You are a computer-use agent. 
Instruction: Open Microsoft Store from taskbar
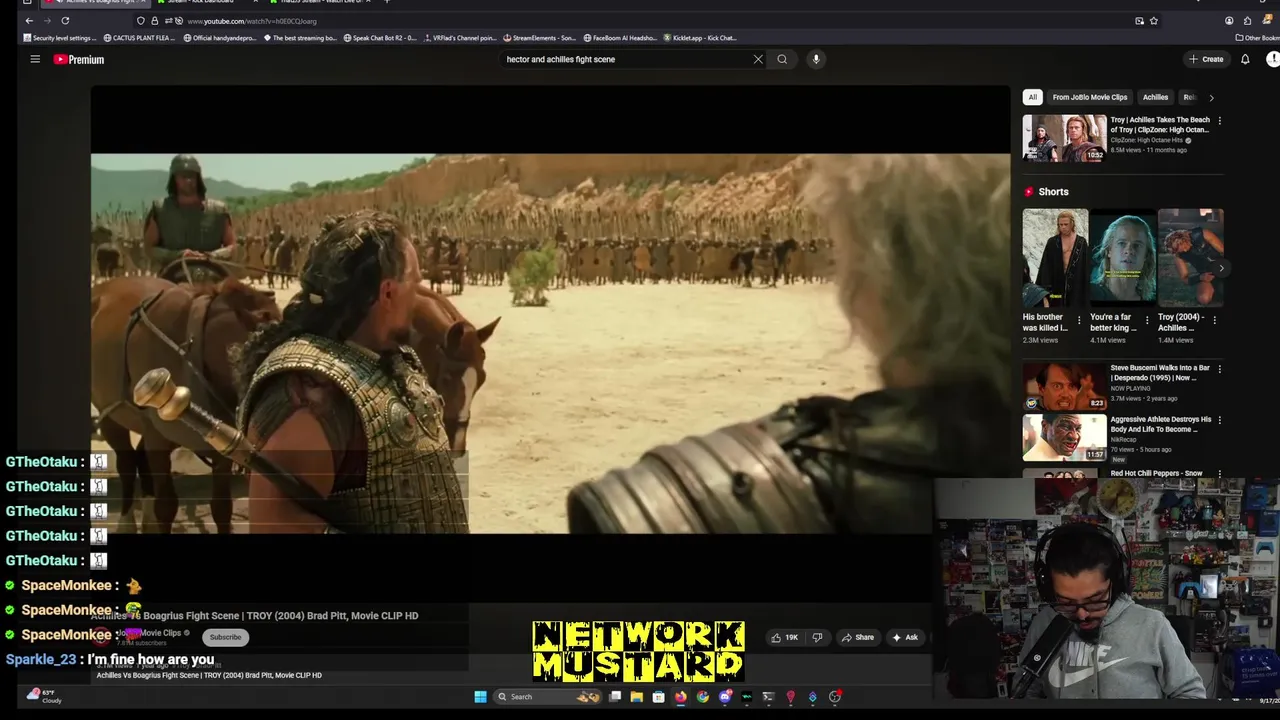coord(658,697)
